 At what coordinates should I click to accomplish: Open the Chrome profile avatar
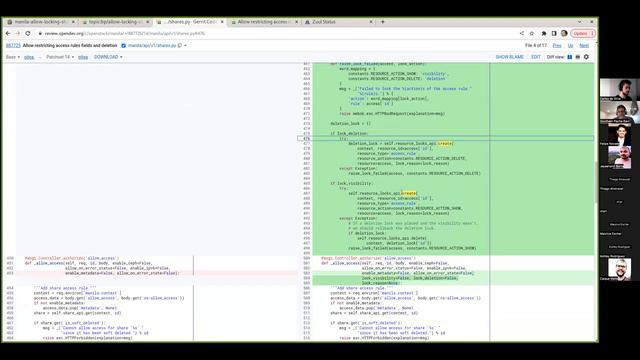[564, 33]
